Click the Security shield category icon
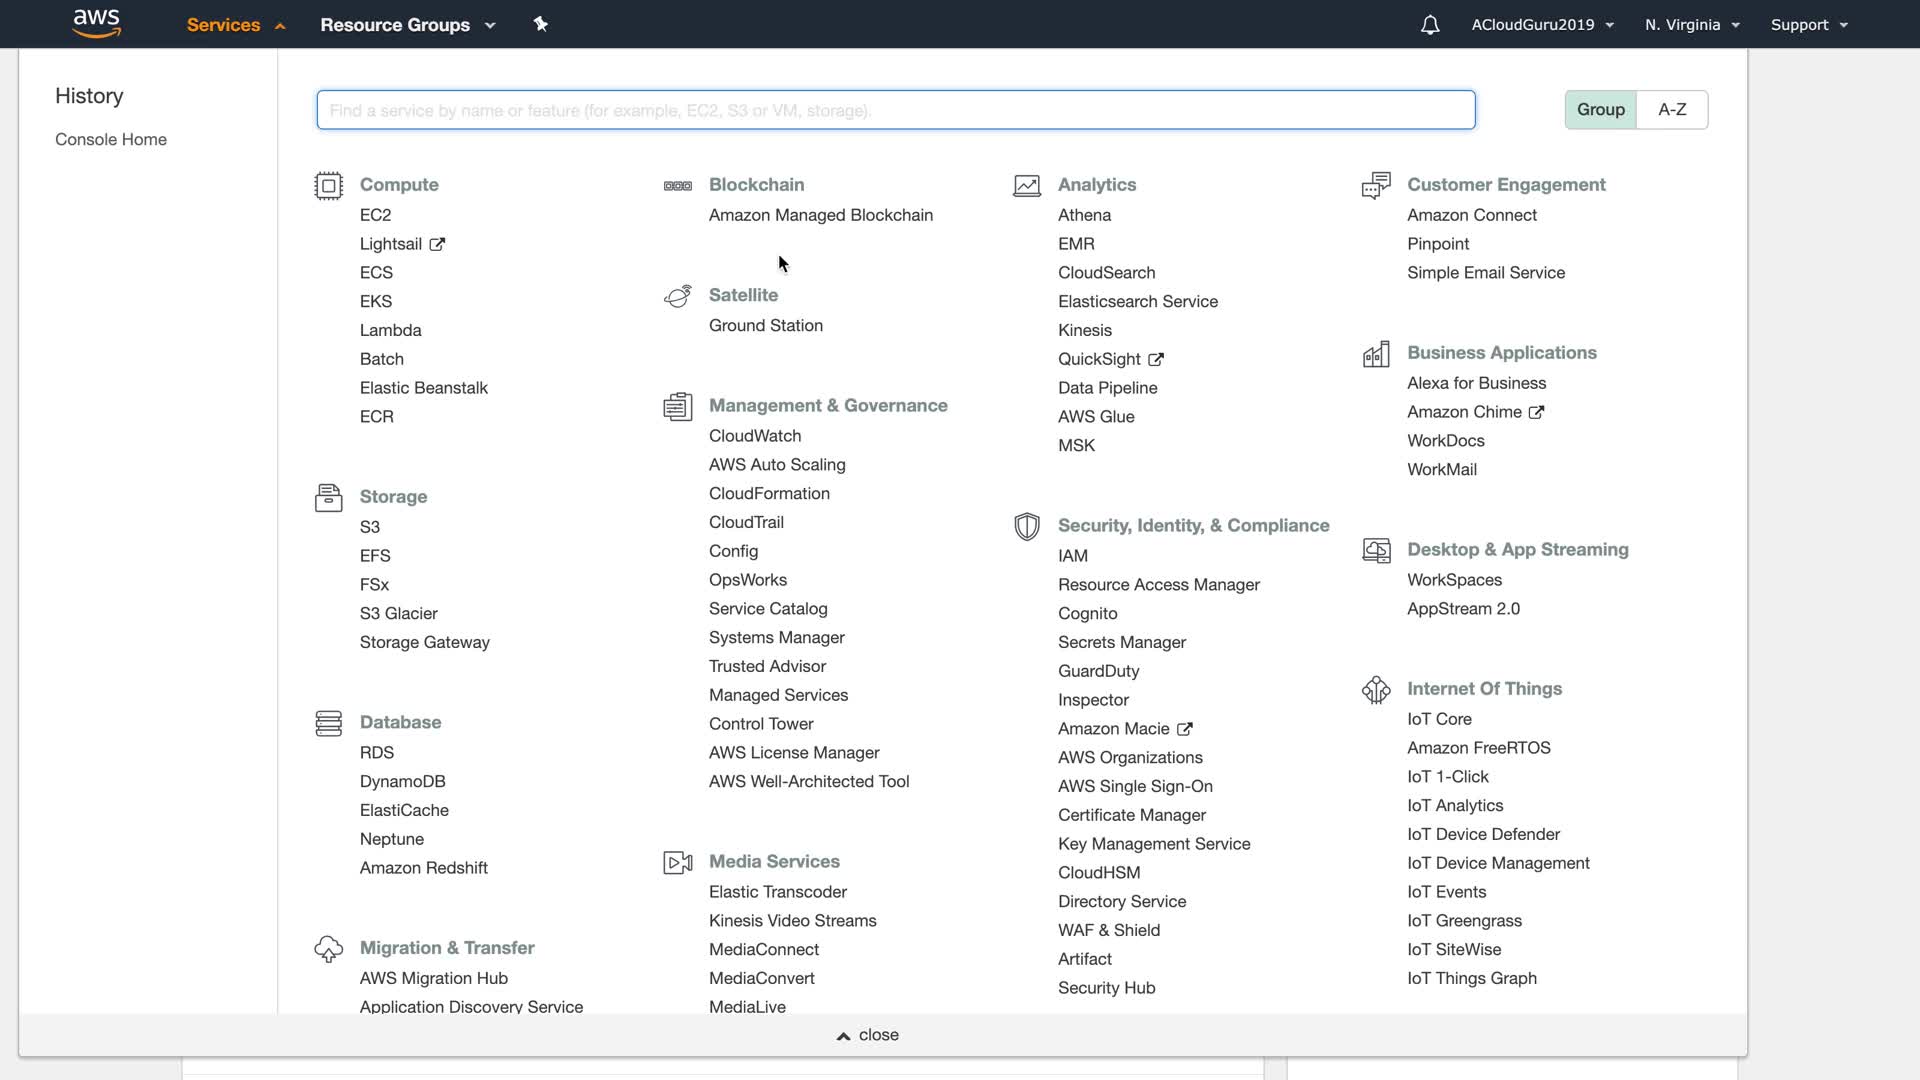This screenshot has height=1080, width=1920. tap(1026, 527)
